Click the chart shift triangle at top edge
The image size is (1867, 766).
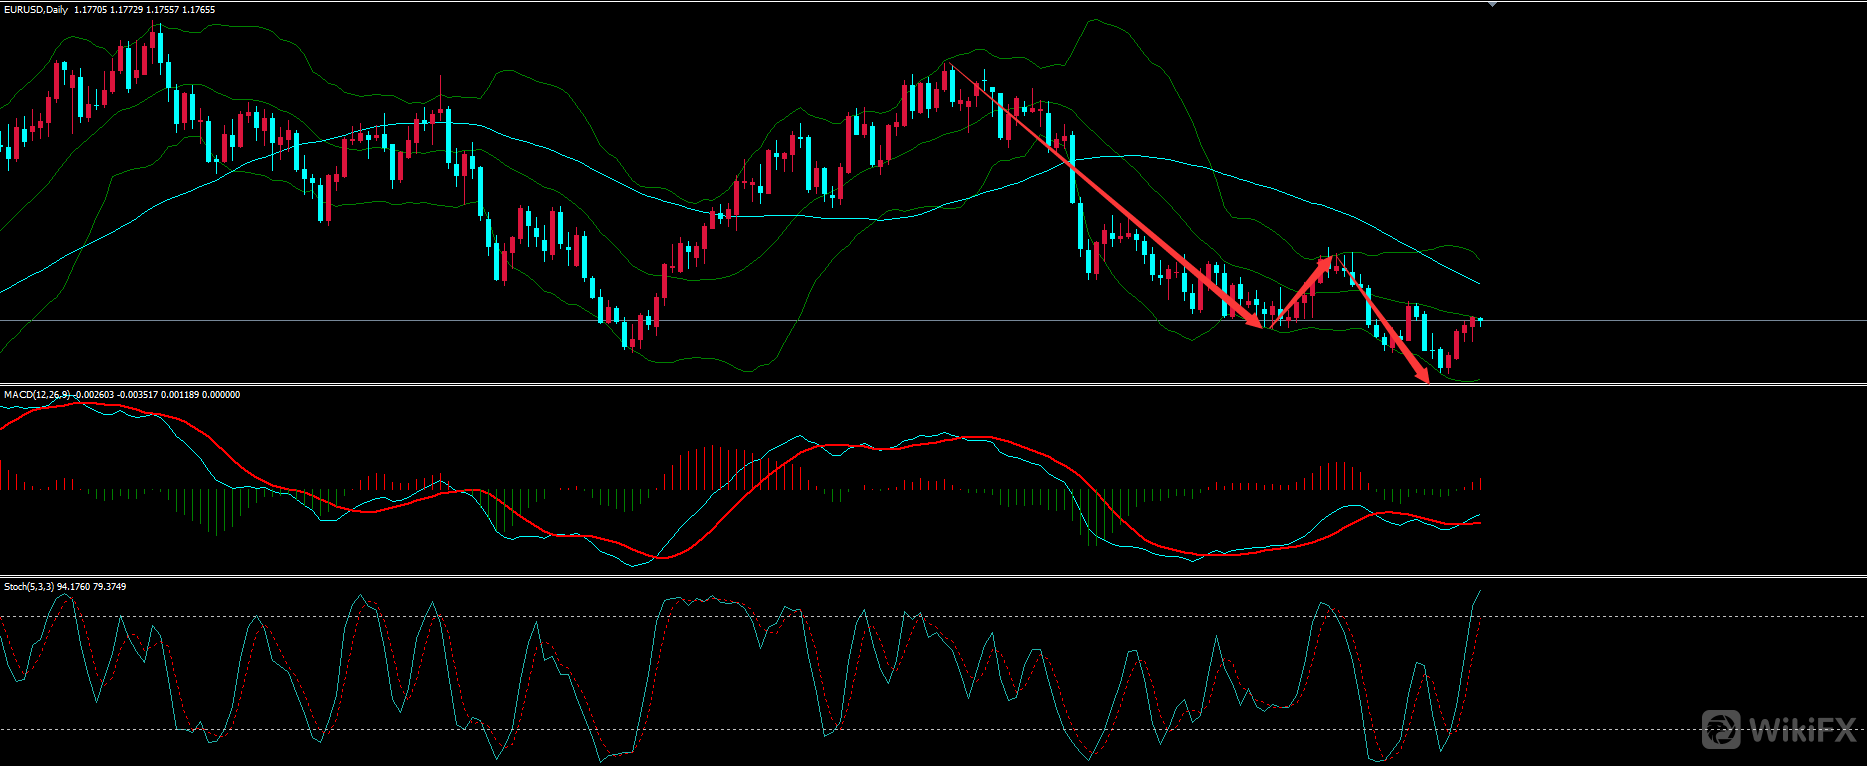coord(1493,4)
